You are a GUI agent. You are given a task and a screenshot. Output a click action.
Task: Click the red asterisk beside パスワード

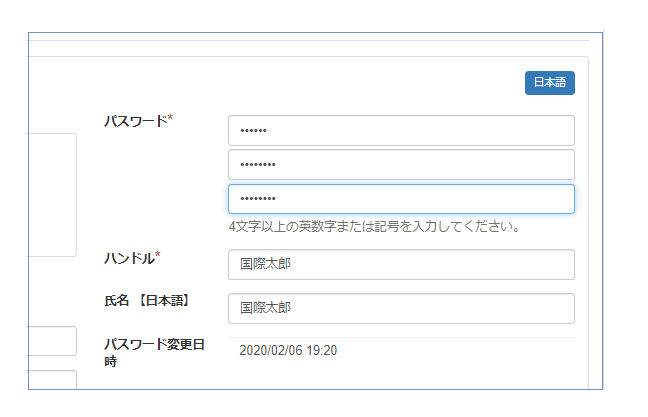click(x=170, y=119)
